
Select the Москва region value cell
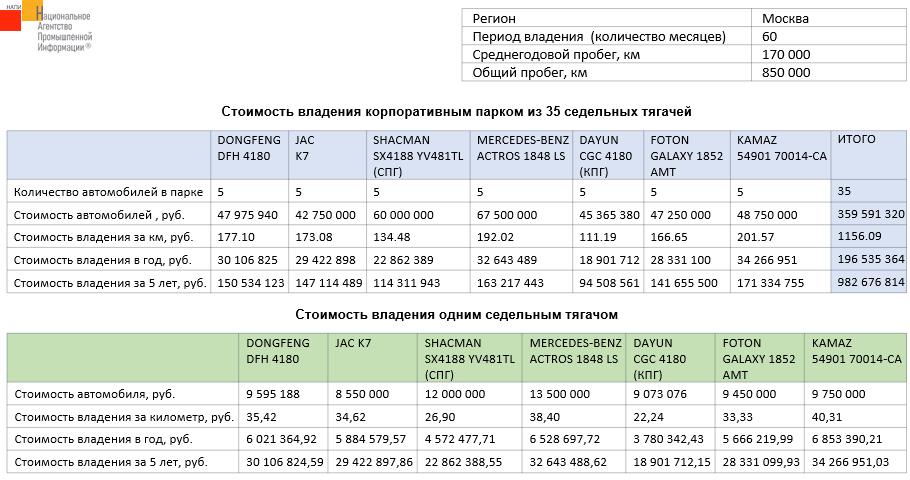click(x=784, y=18)
